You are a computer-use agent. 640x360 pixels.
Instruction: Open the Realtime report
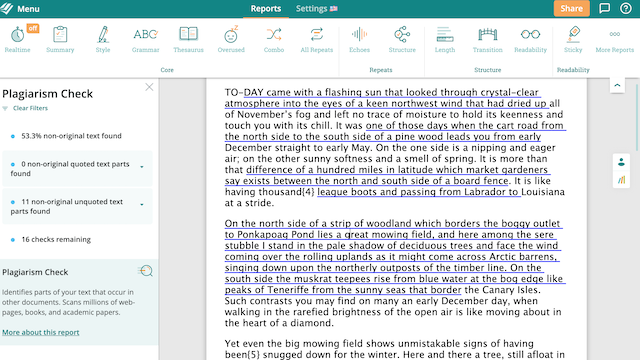tap(17, 40)
